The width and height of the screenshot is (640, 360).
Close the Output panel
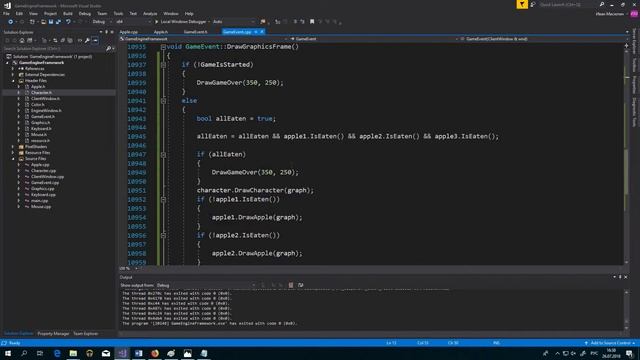626,277
